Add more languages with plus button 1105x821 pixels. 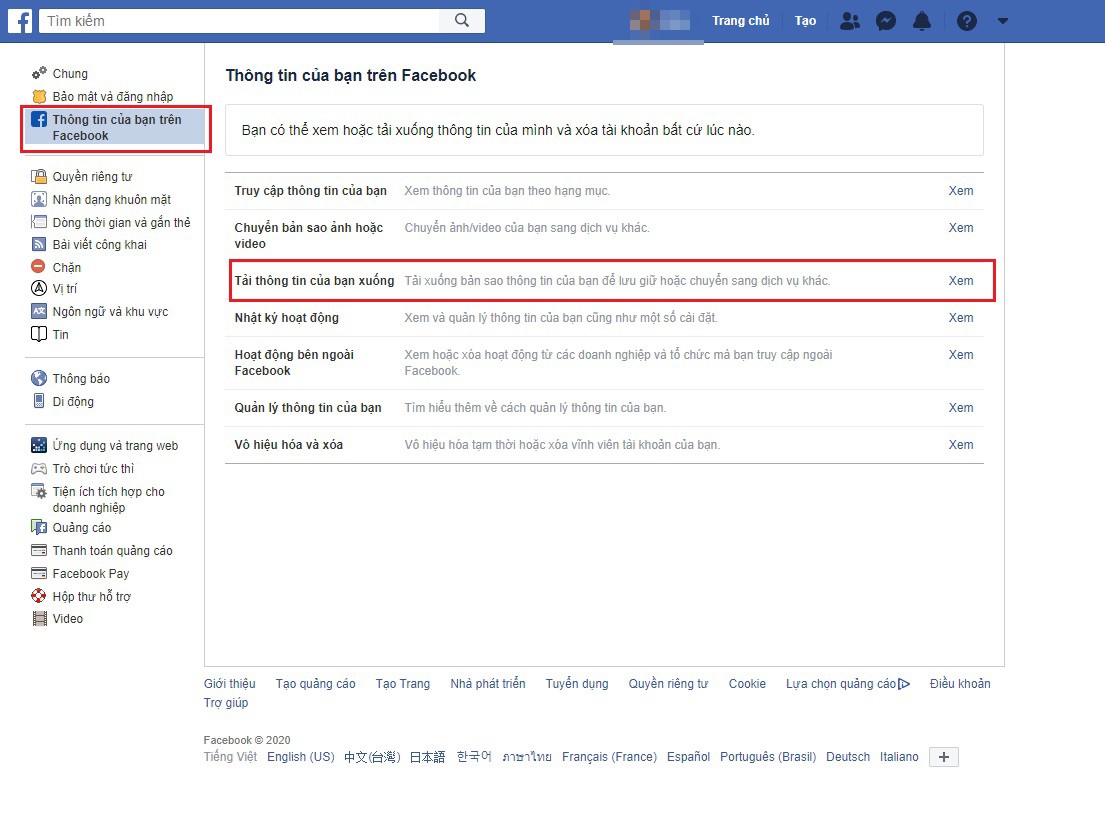[944, 757]
